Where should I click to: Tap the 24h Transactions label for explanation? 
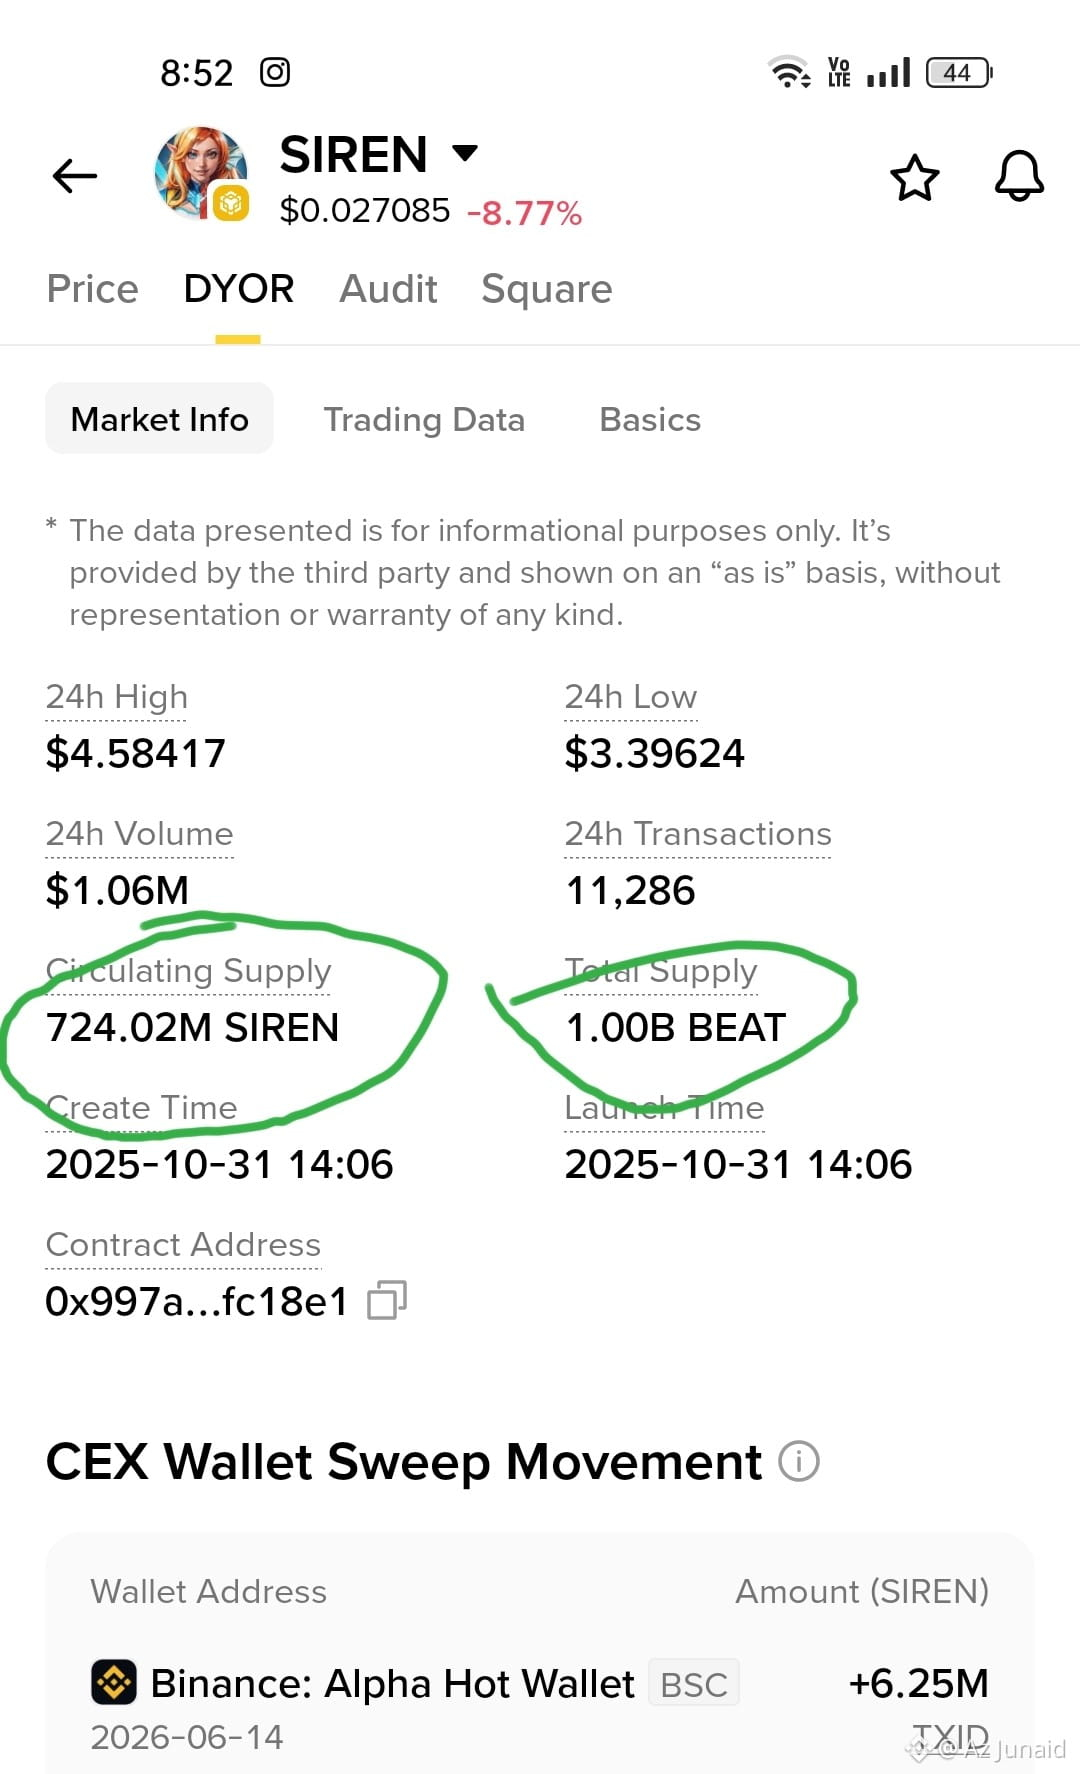[698, 834]
